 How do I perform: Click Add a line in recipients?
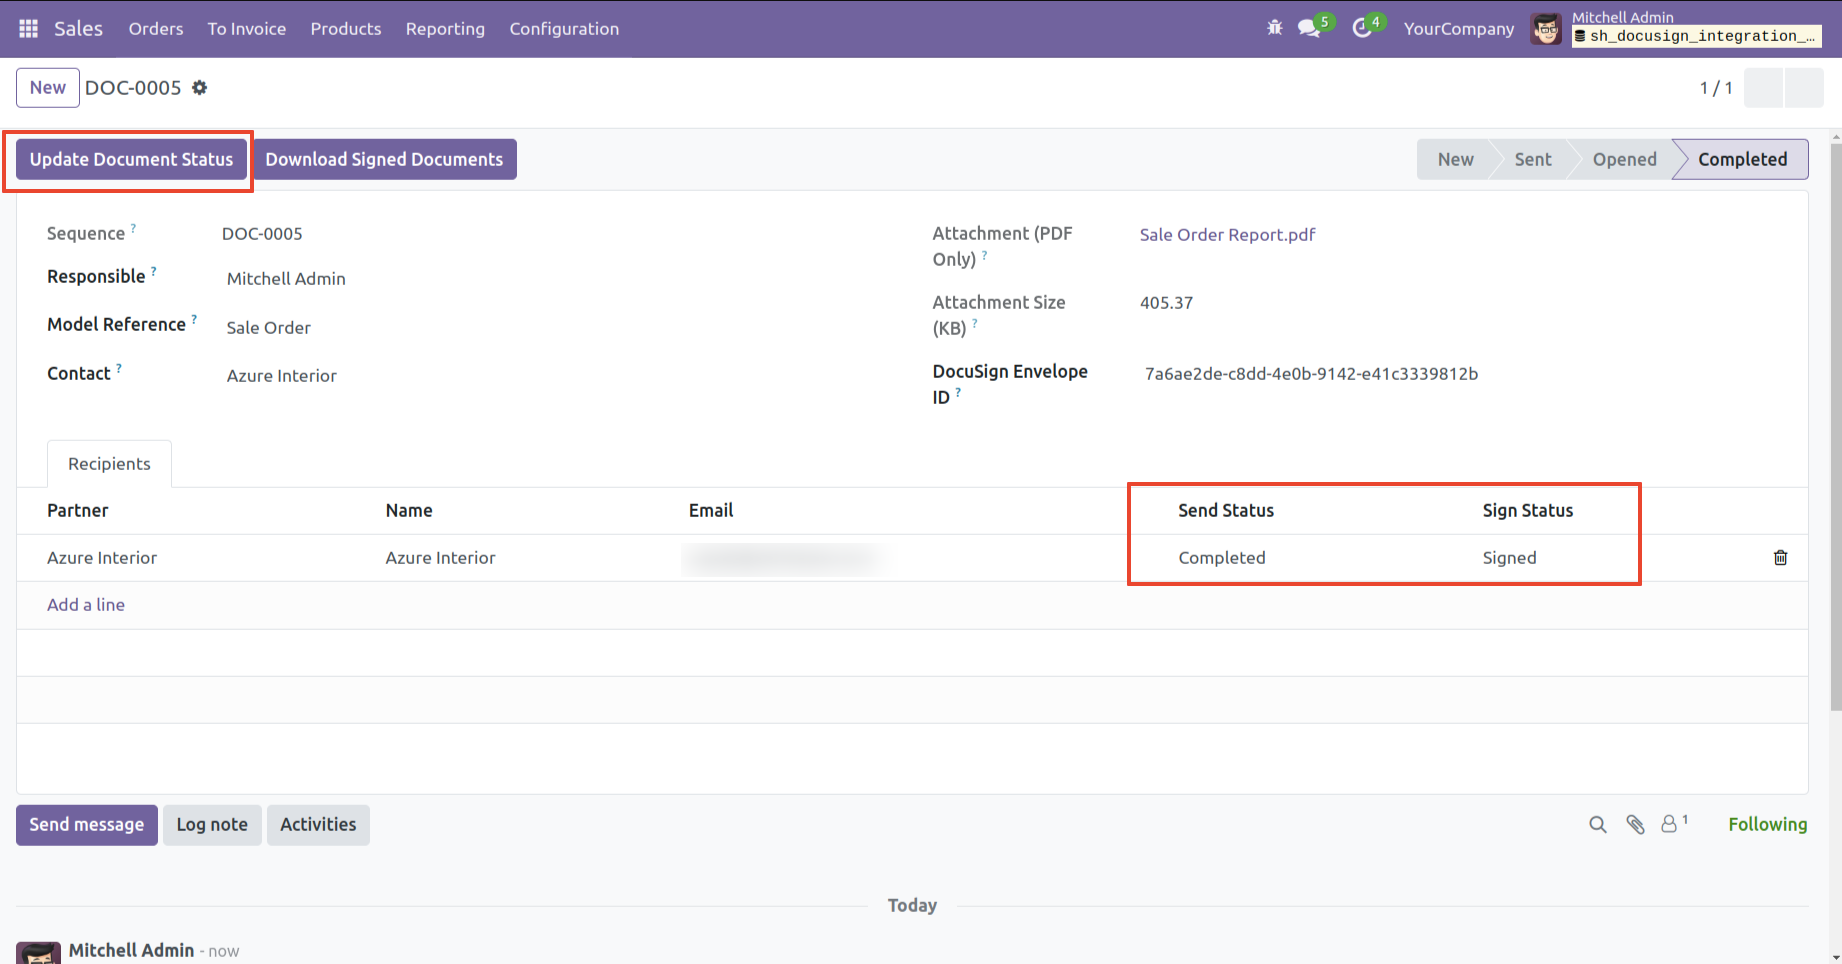86,605
